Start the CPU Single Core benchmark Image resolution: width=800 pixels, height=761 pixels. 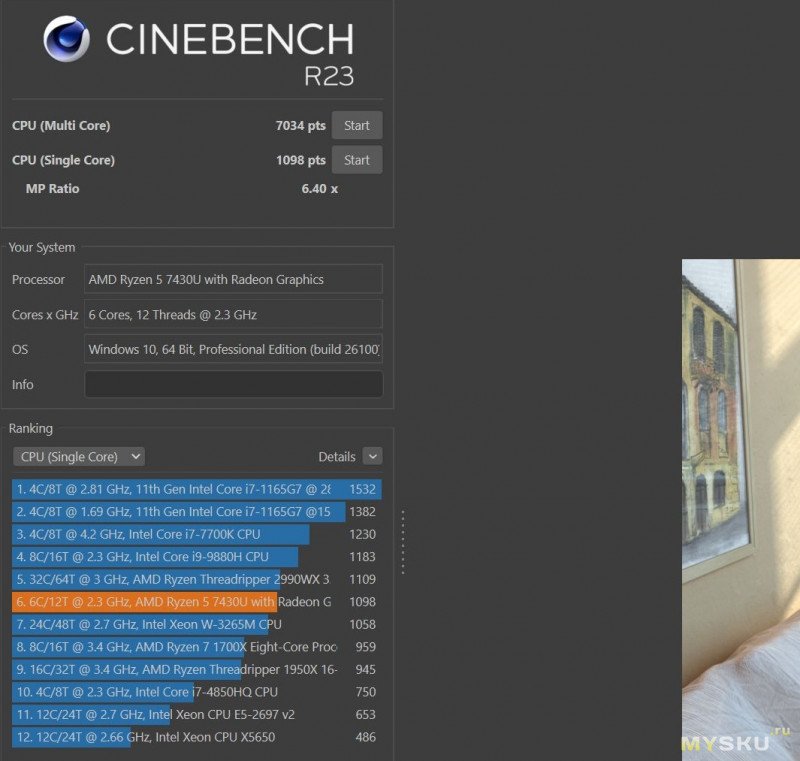pyautogui.click(x=357, y=160)
